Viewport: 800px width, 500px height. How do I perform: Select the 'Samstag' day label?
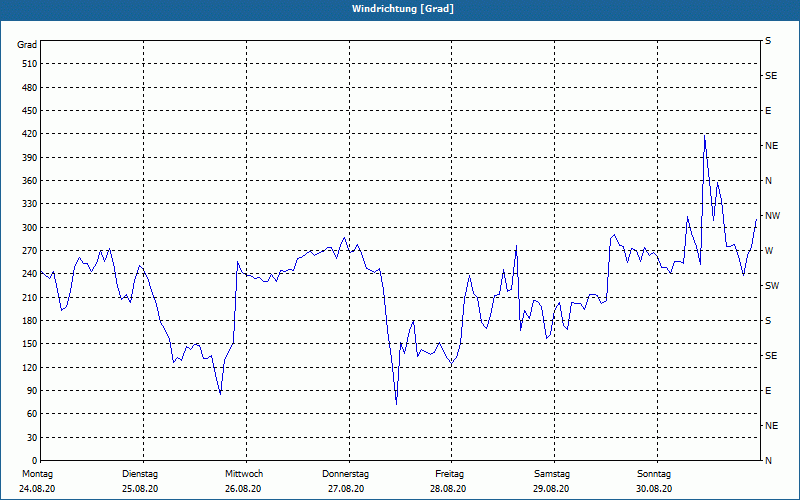click(552, 474)
